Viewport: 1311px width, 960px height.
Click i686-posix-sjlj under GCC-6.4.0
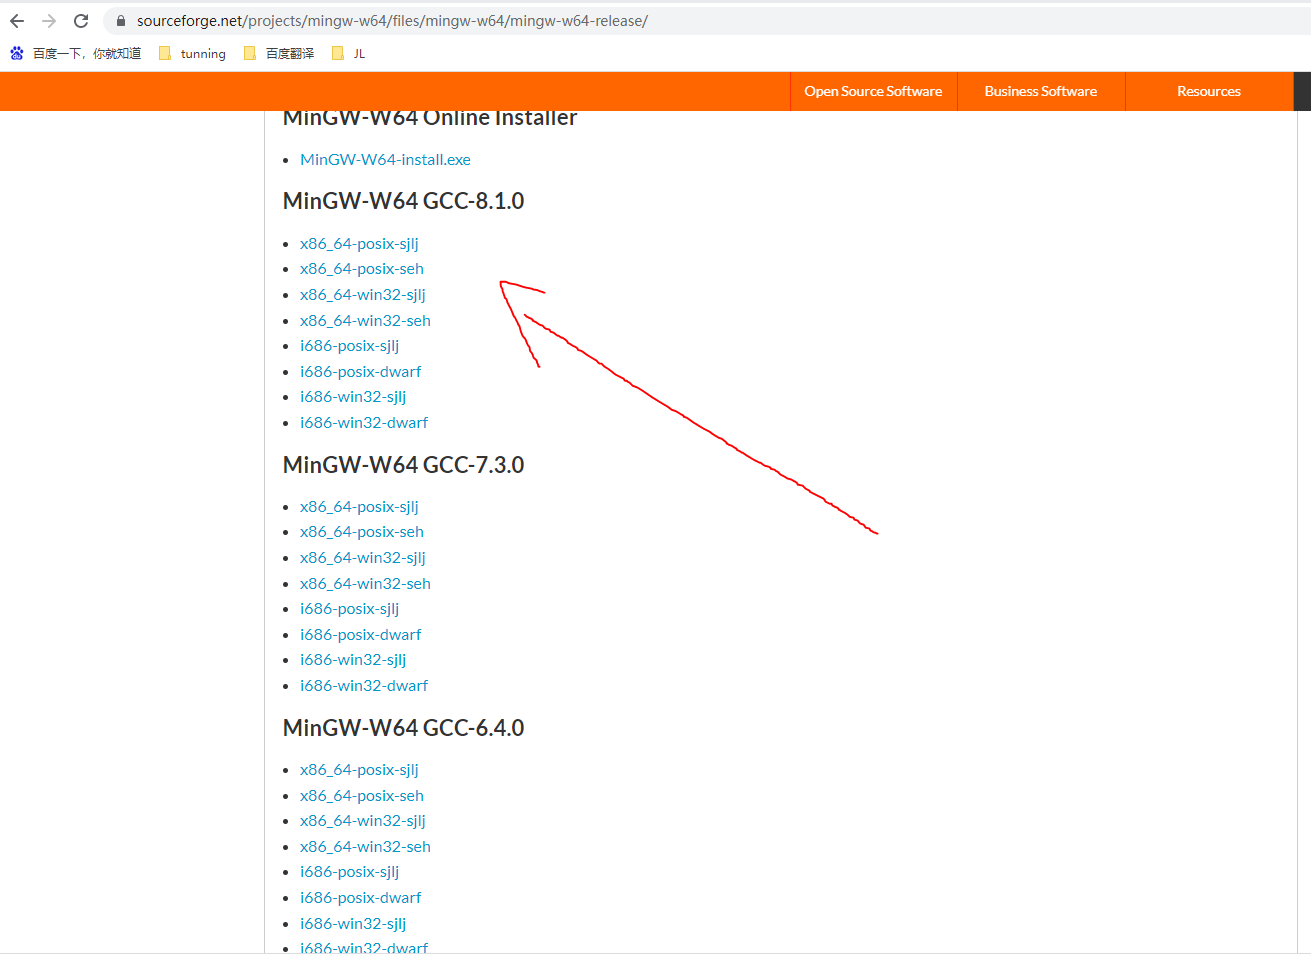pos(349,872)
